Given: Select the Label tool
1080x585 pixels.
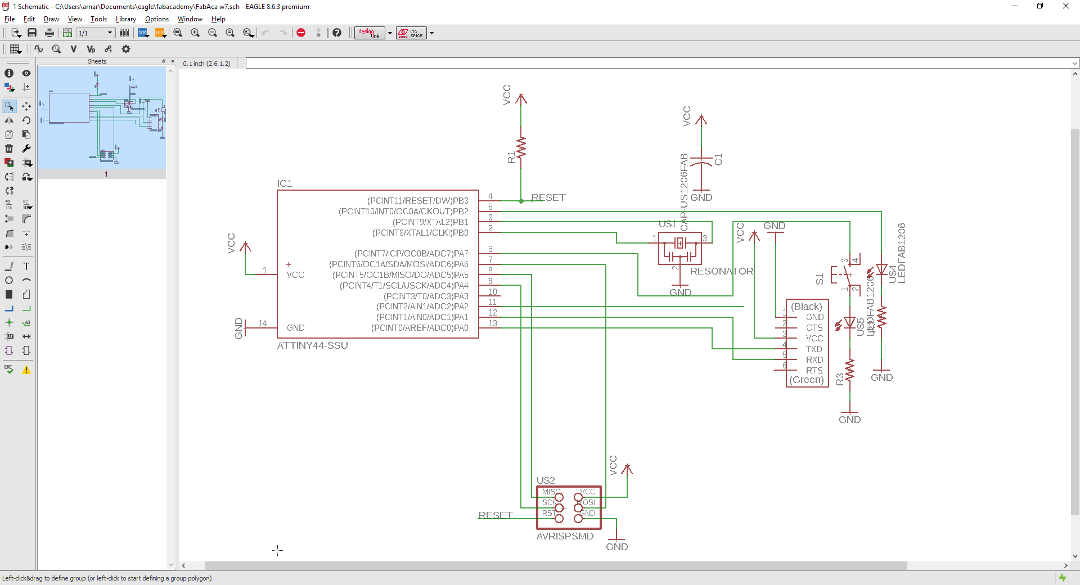Looking at the screenshot, I should [x=26, y=322].
